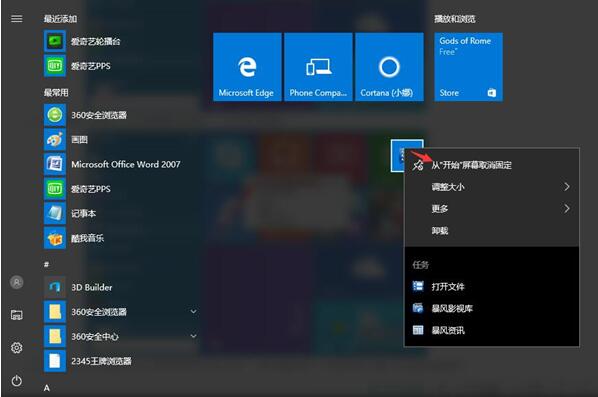Click the A alphabet index header
The width and height of the screenshot is (598, 397).
[47, 388]
